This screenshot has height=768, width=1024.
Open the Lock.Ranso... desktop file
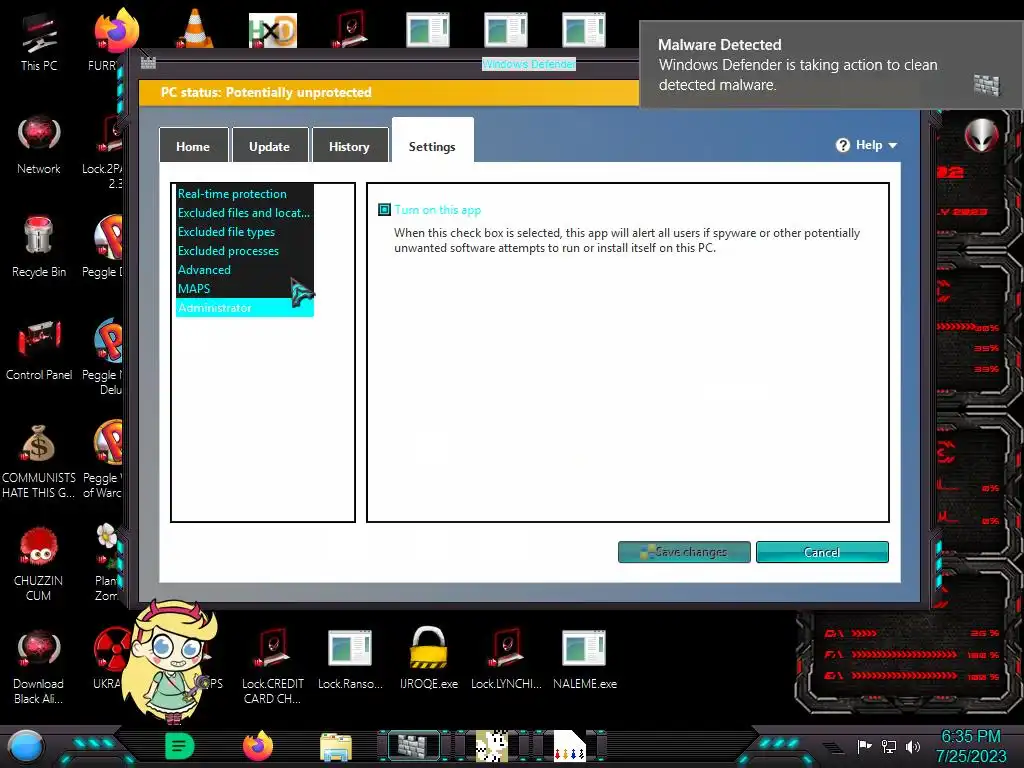coord(350,660)
